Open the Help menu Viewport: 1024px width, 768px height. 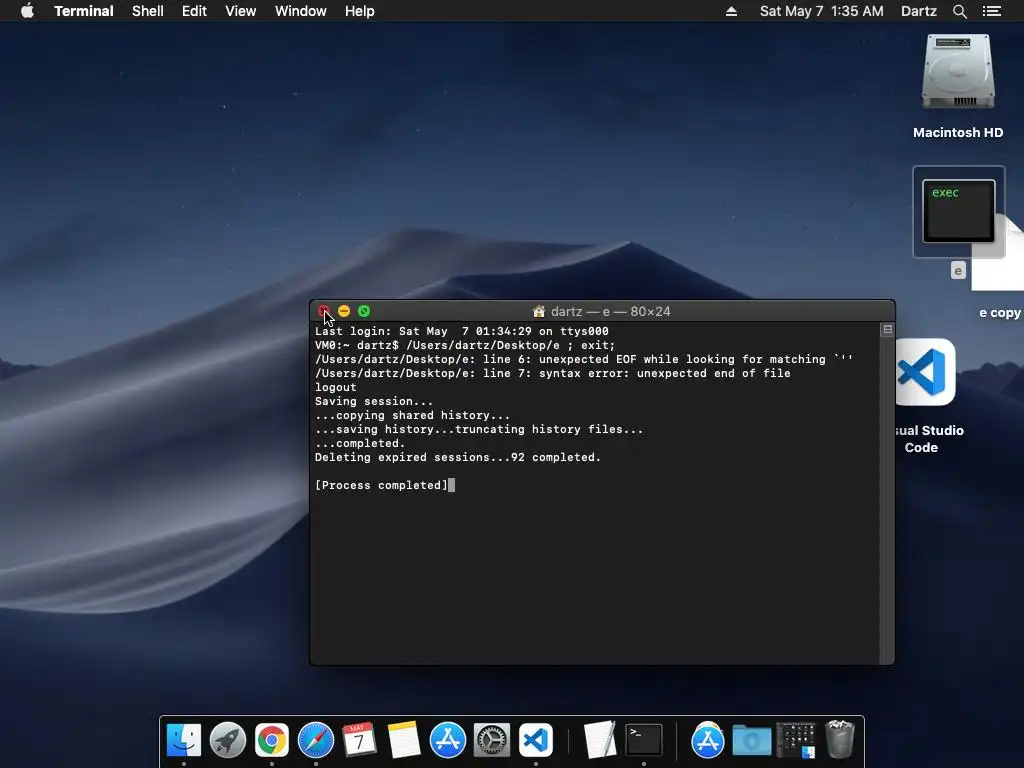click(360, 11)
